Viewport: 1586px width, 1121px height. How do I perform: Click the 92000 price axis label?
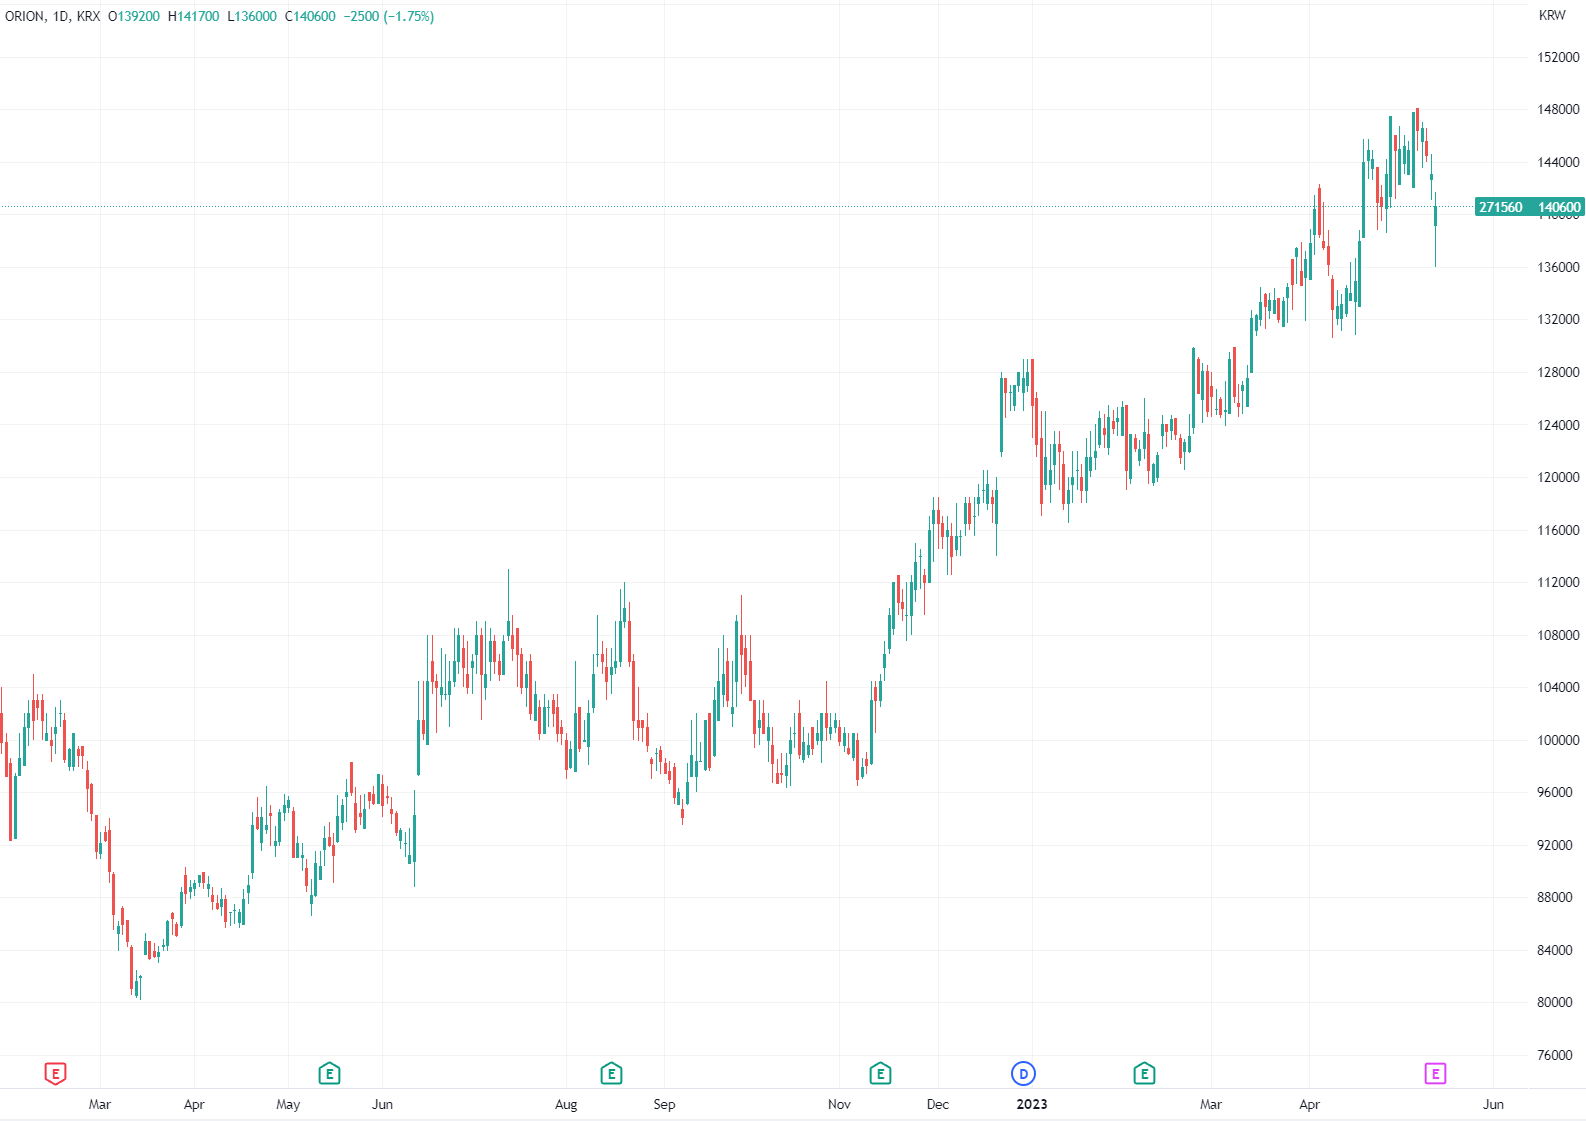(1555, 845)
